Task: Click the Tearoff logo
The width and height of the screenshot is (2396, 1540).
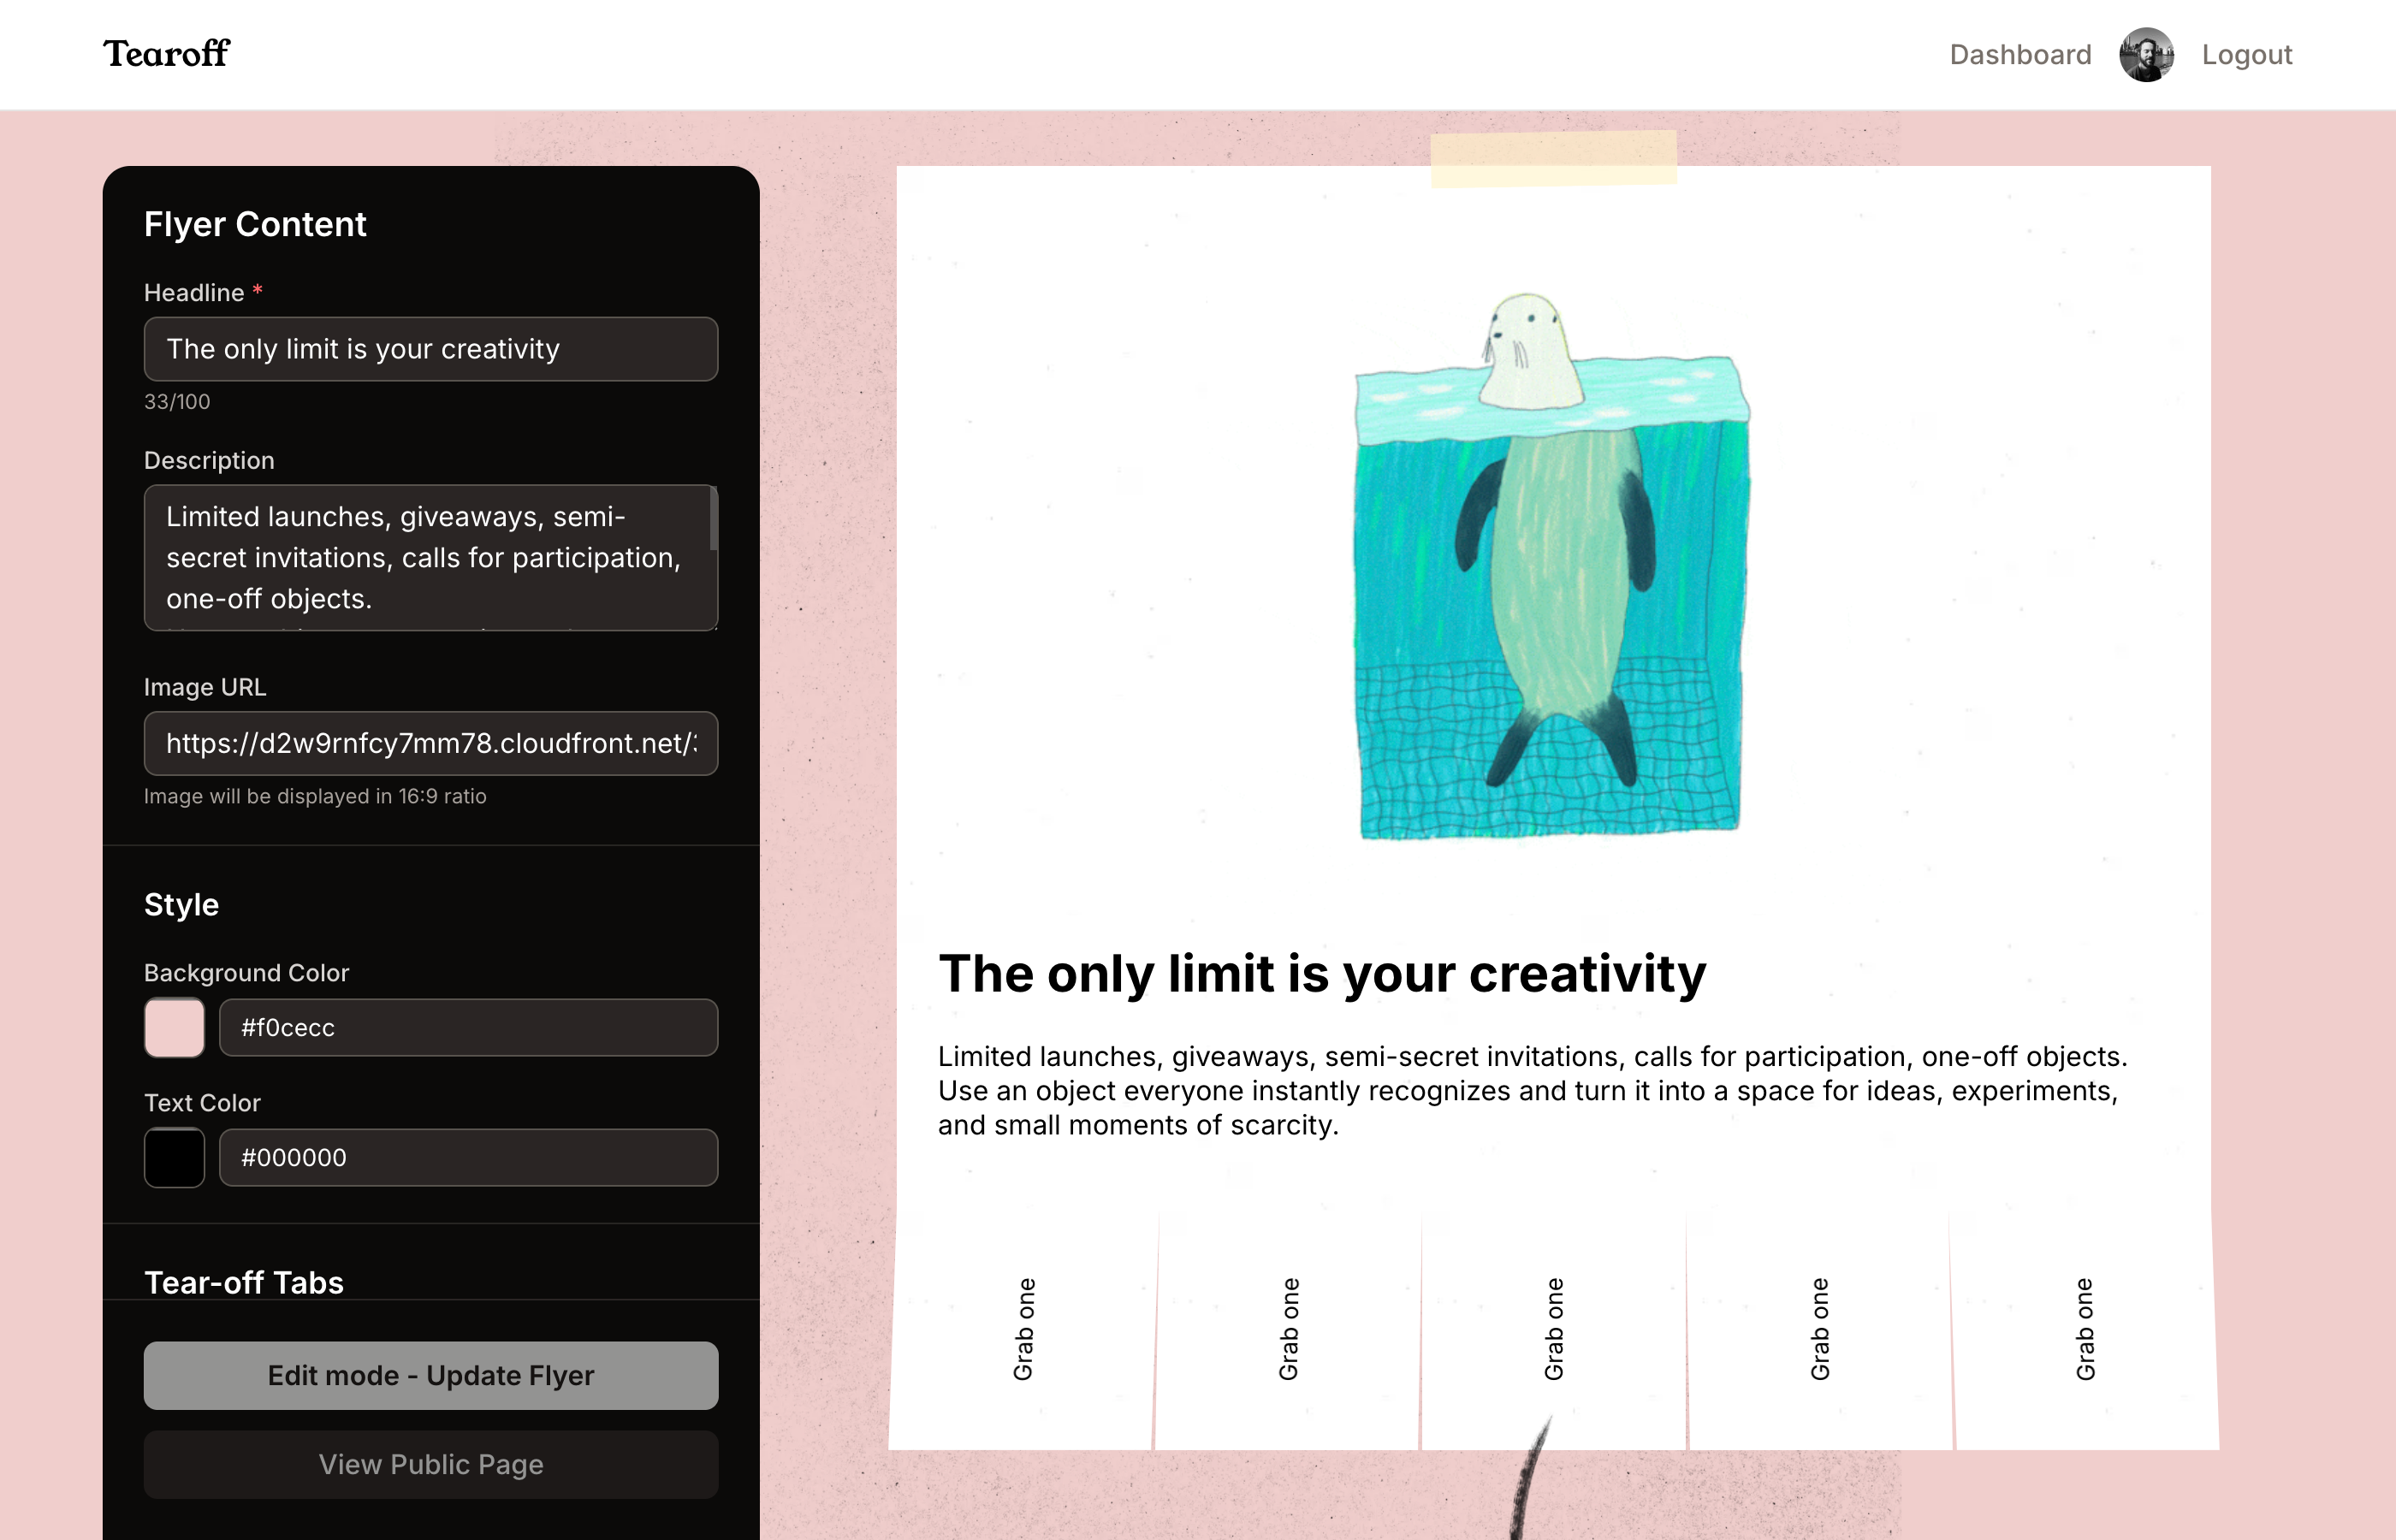Action: coord(166,54)
